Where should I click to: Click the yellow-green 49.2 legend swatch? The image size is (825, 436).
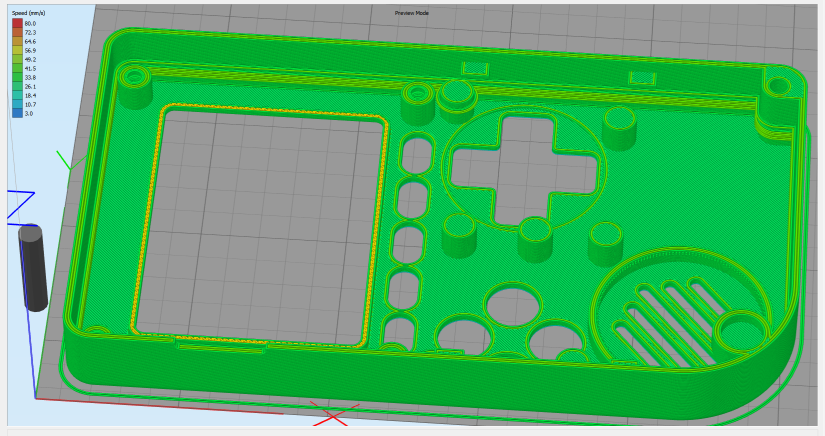tap(17, 59)
